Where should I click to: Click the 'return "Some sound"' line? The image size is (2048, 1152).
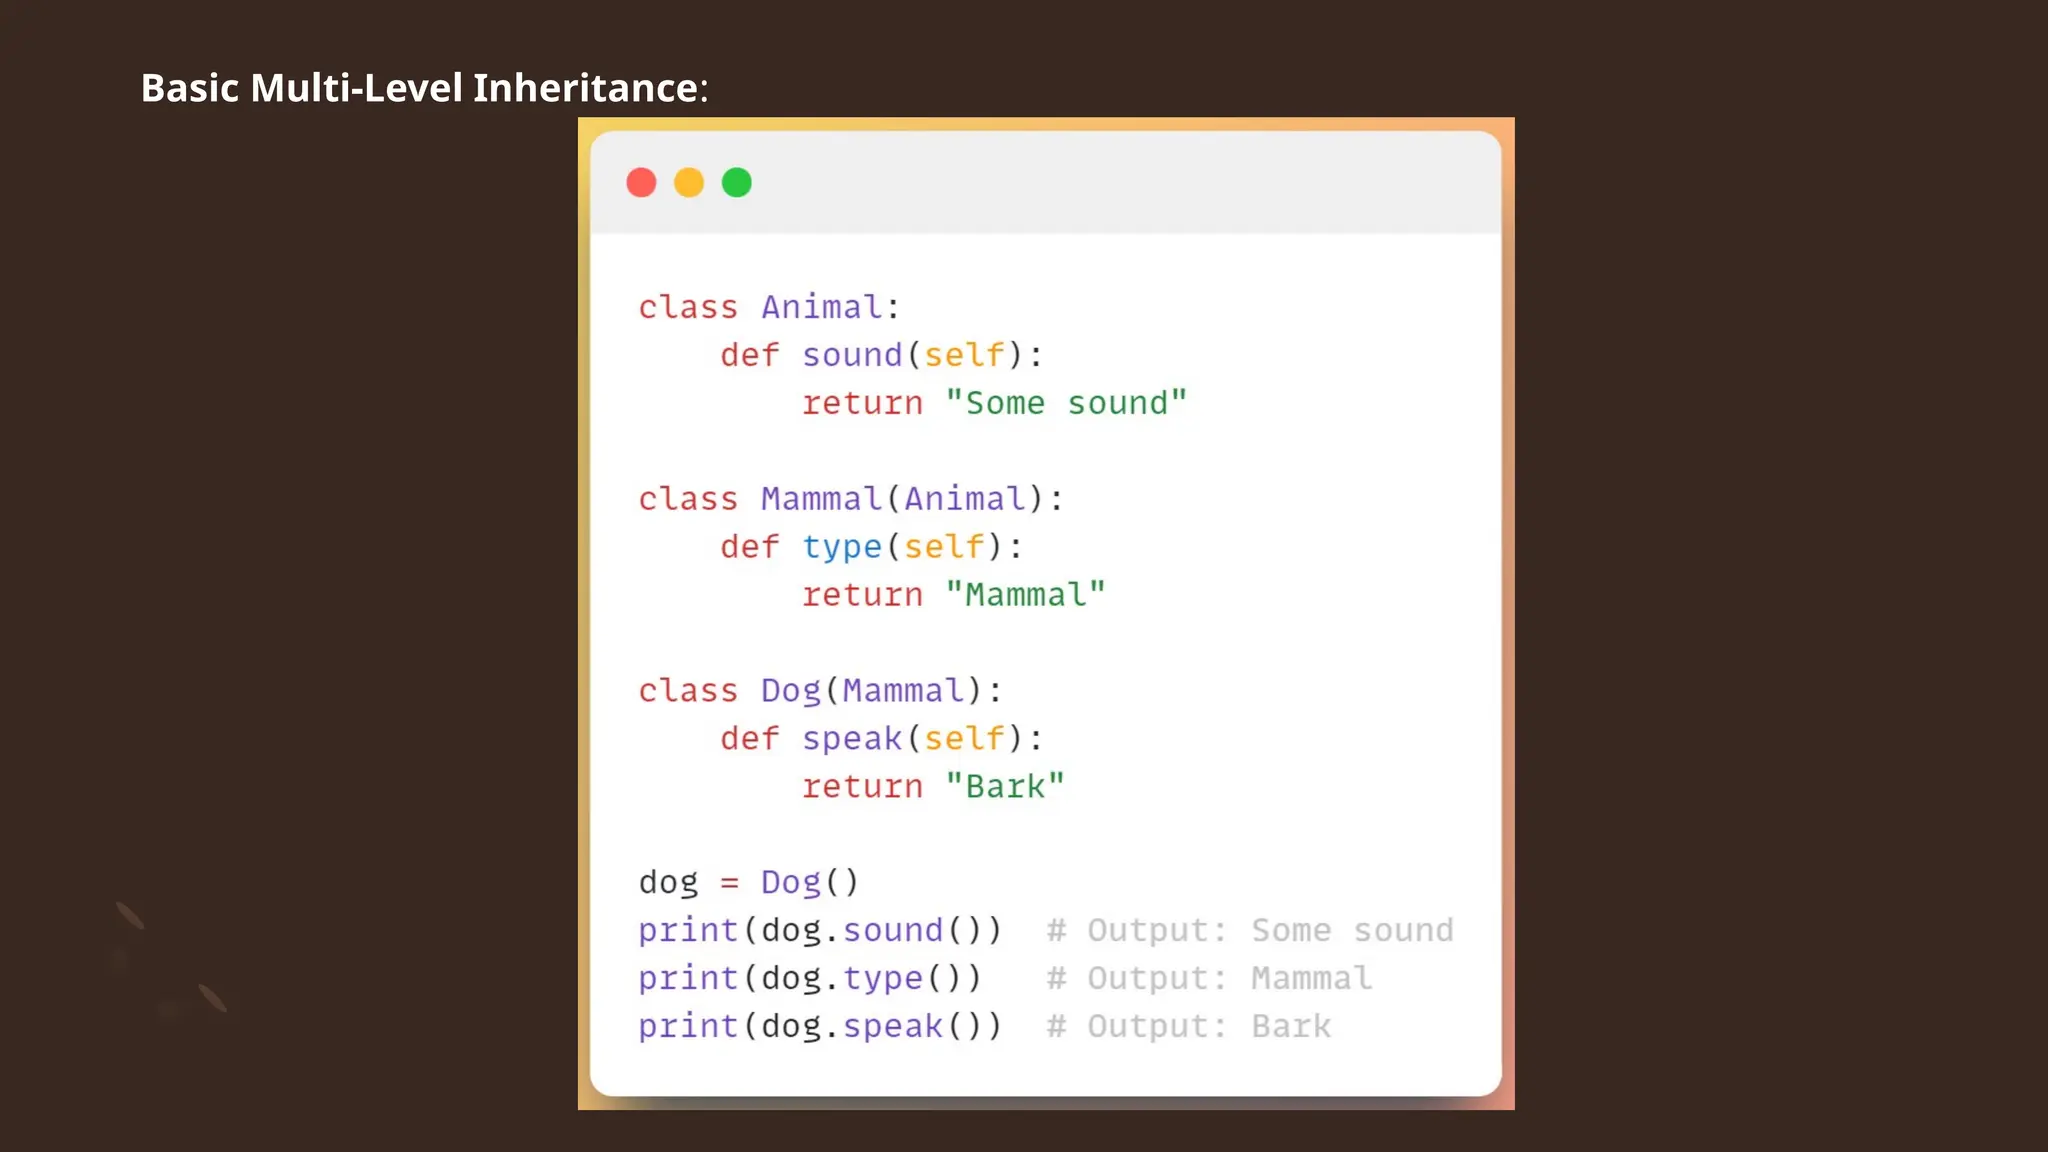coord(994,403)
